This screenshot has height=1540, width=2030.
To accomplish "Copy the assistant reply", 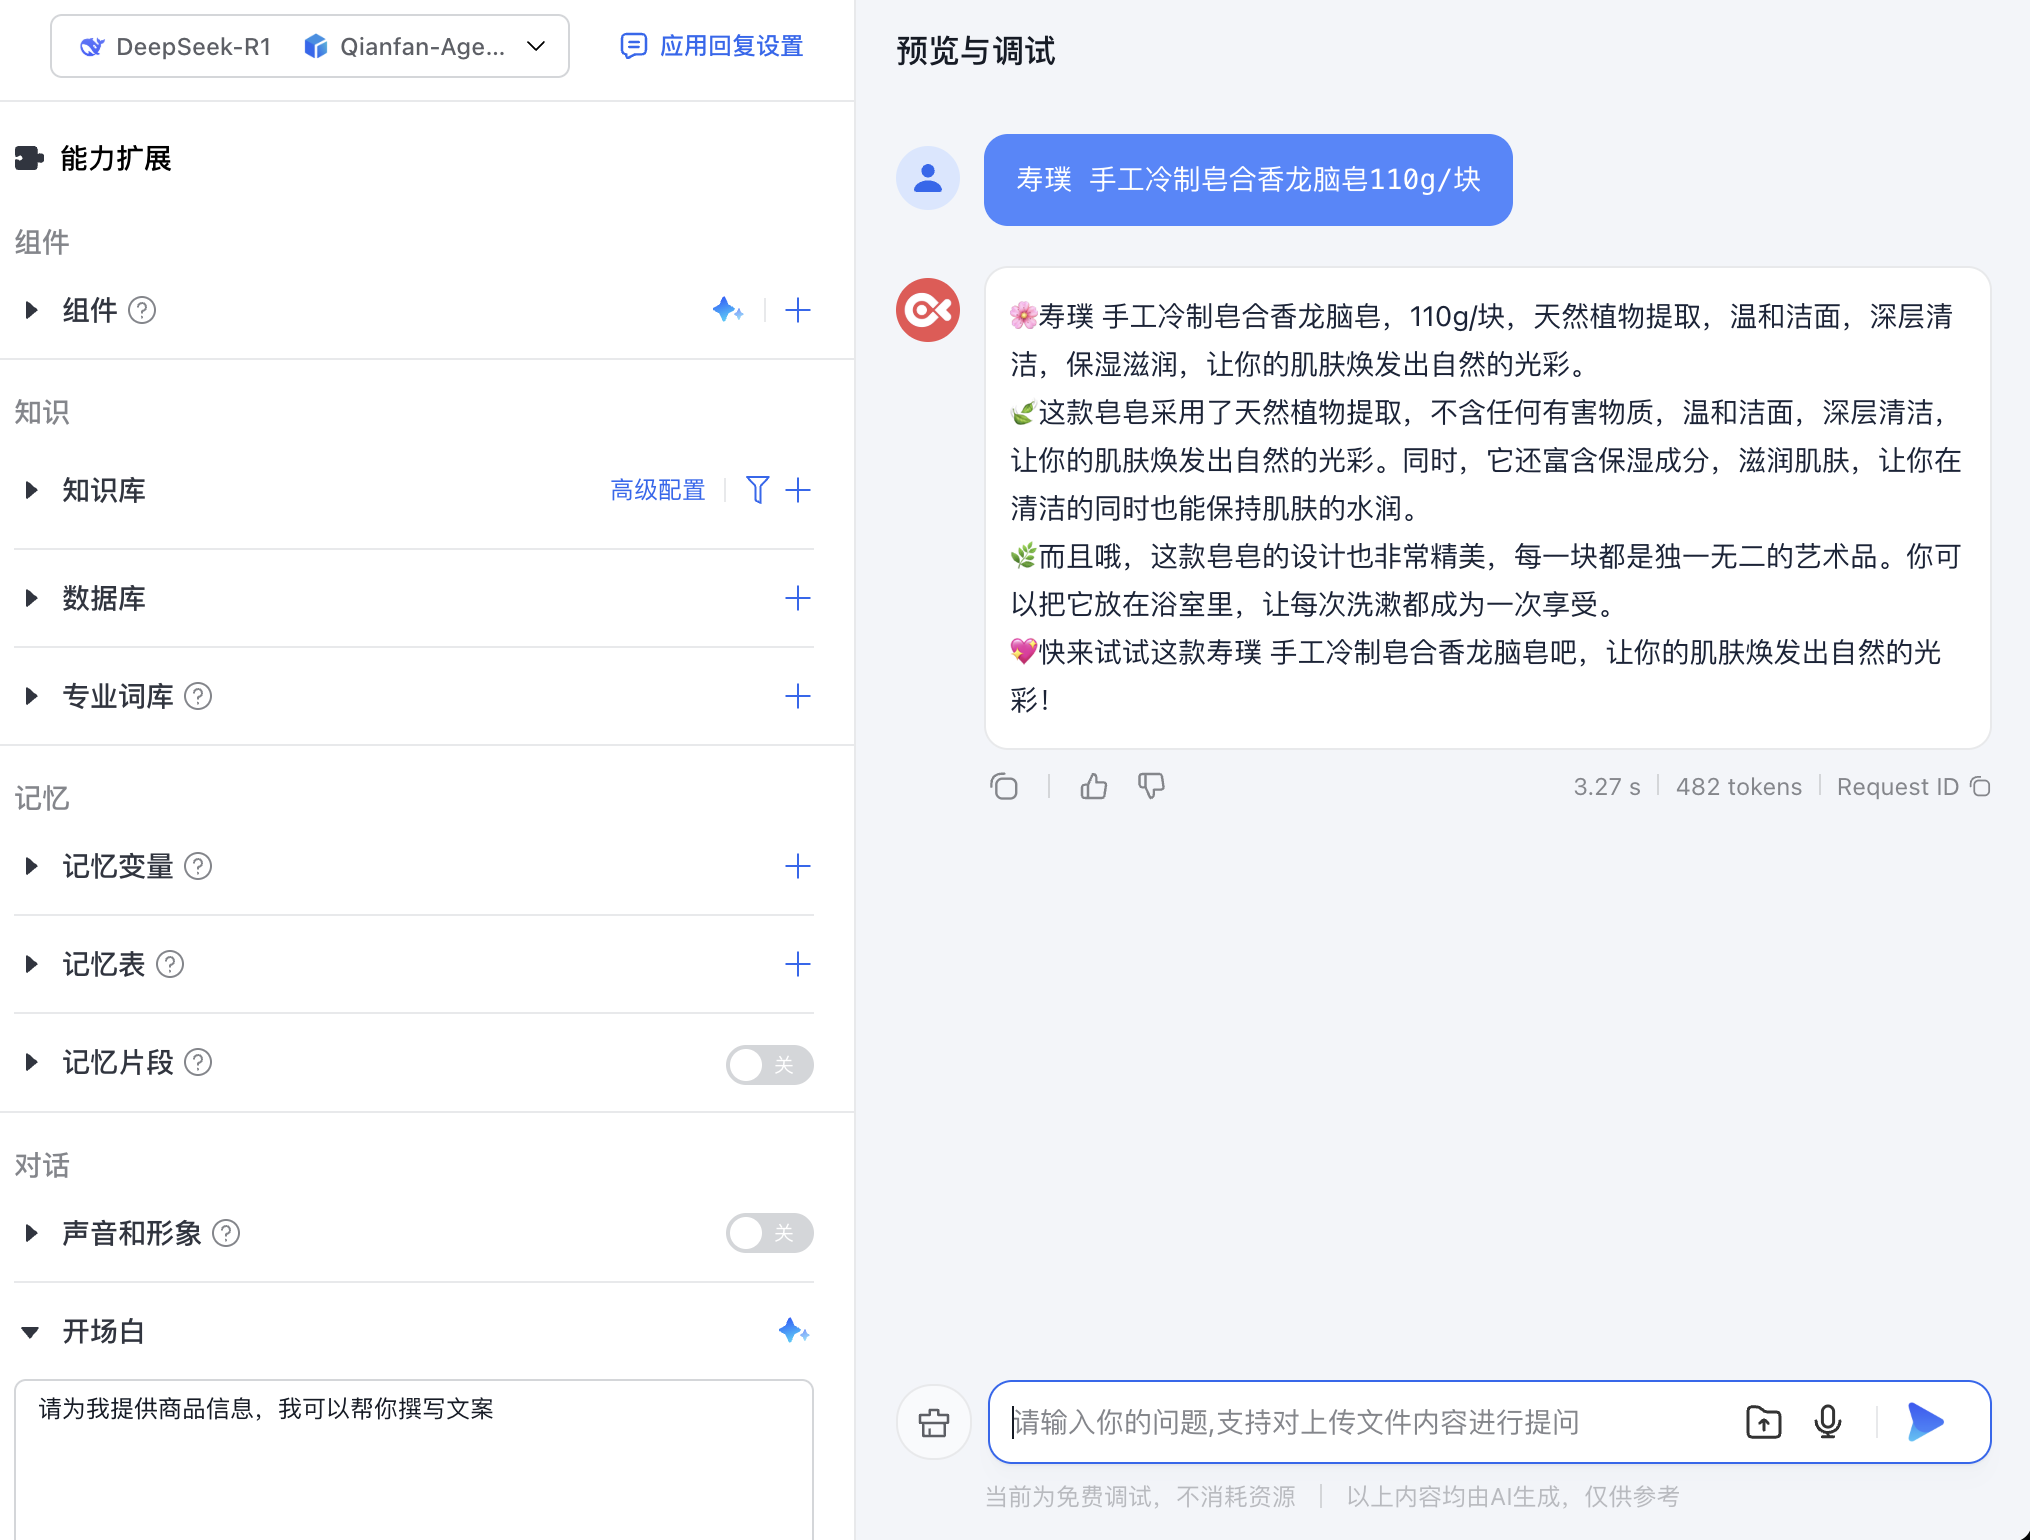I will [1004, 787].
